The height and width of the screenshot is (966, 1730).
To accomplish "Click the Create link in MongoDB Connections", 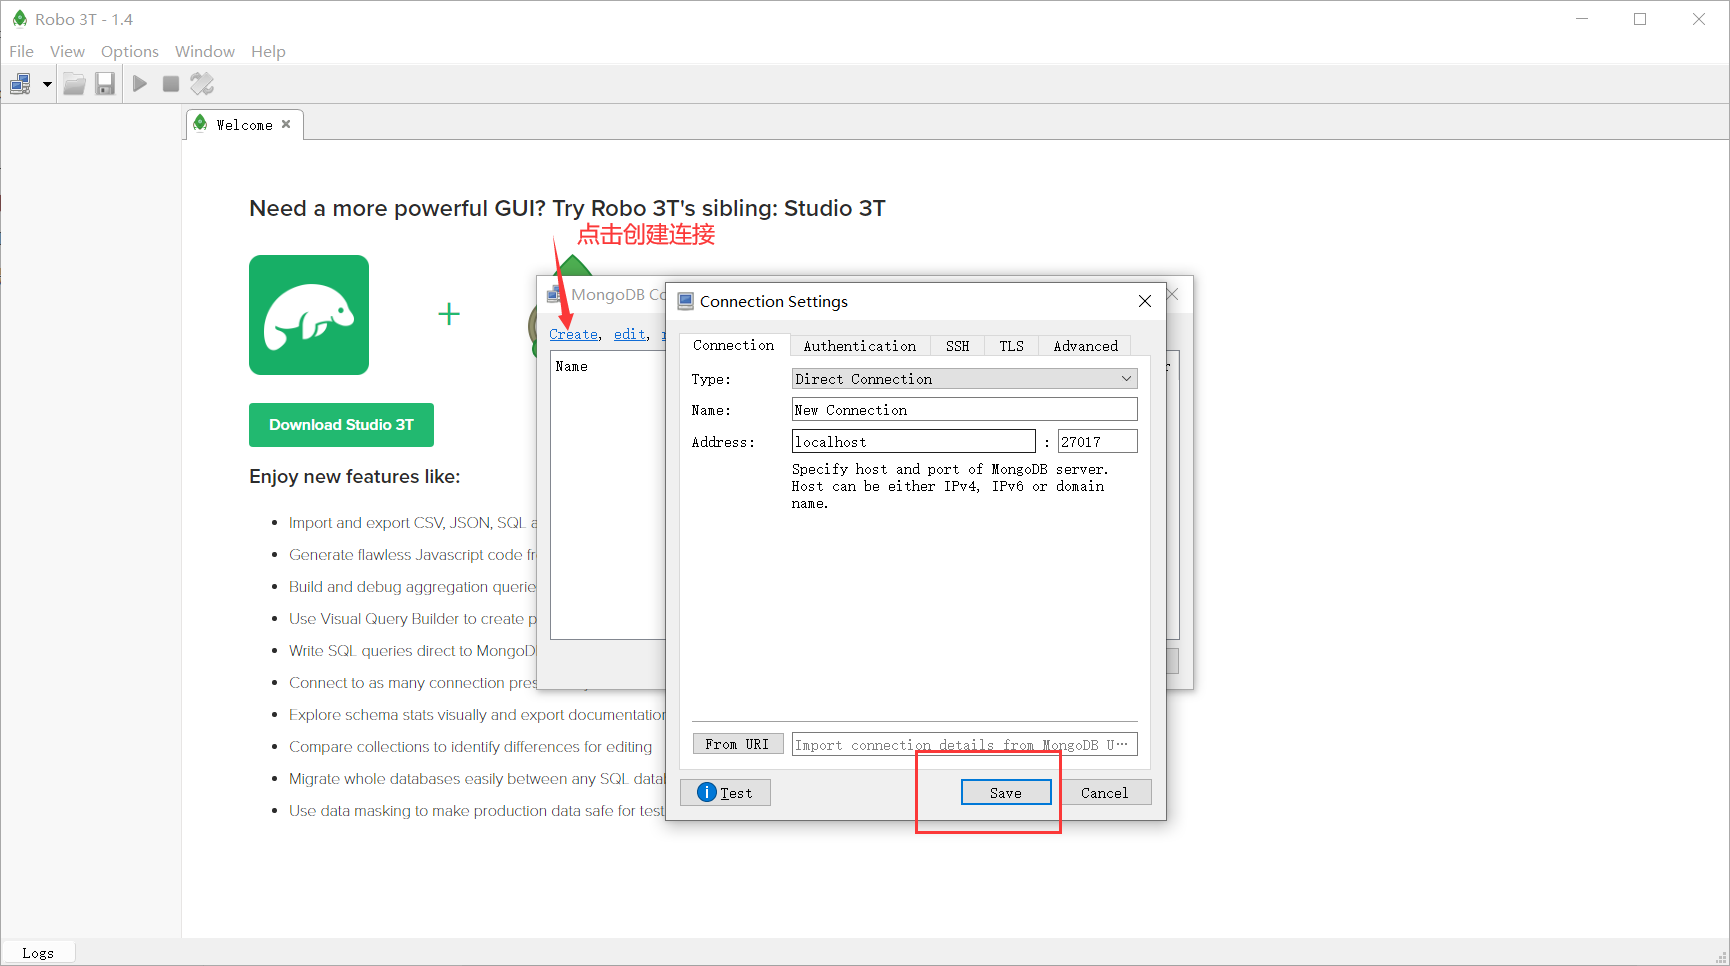I will pos(574,334).
